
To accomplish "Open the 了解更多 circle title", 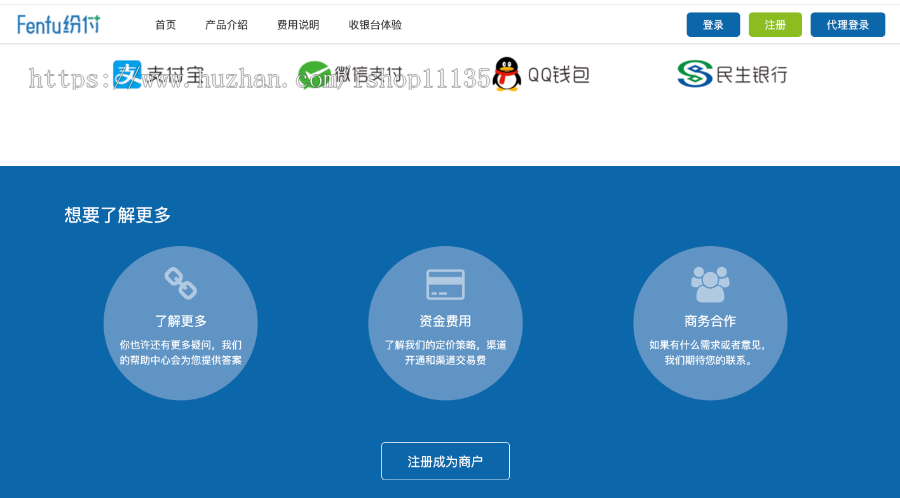I will pyautogui.click(x=181, y=321).
